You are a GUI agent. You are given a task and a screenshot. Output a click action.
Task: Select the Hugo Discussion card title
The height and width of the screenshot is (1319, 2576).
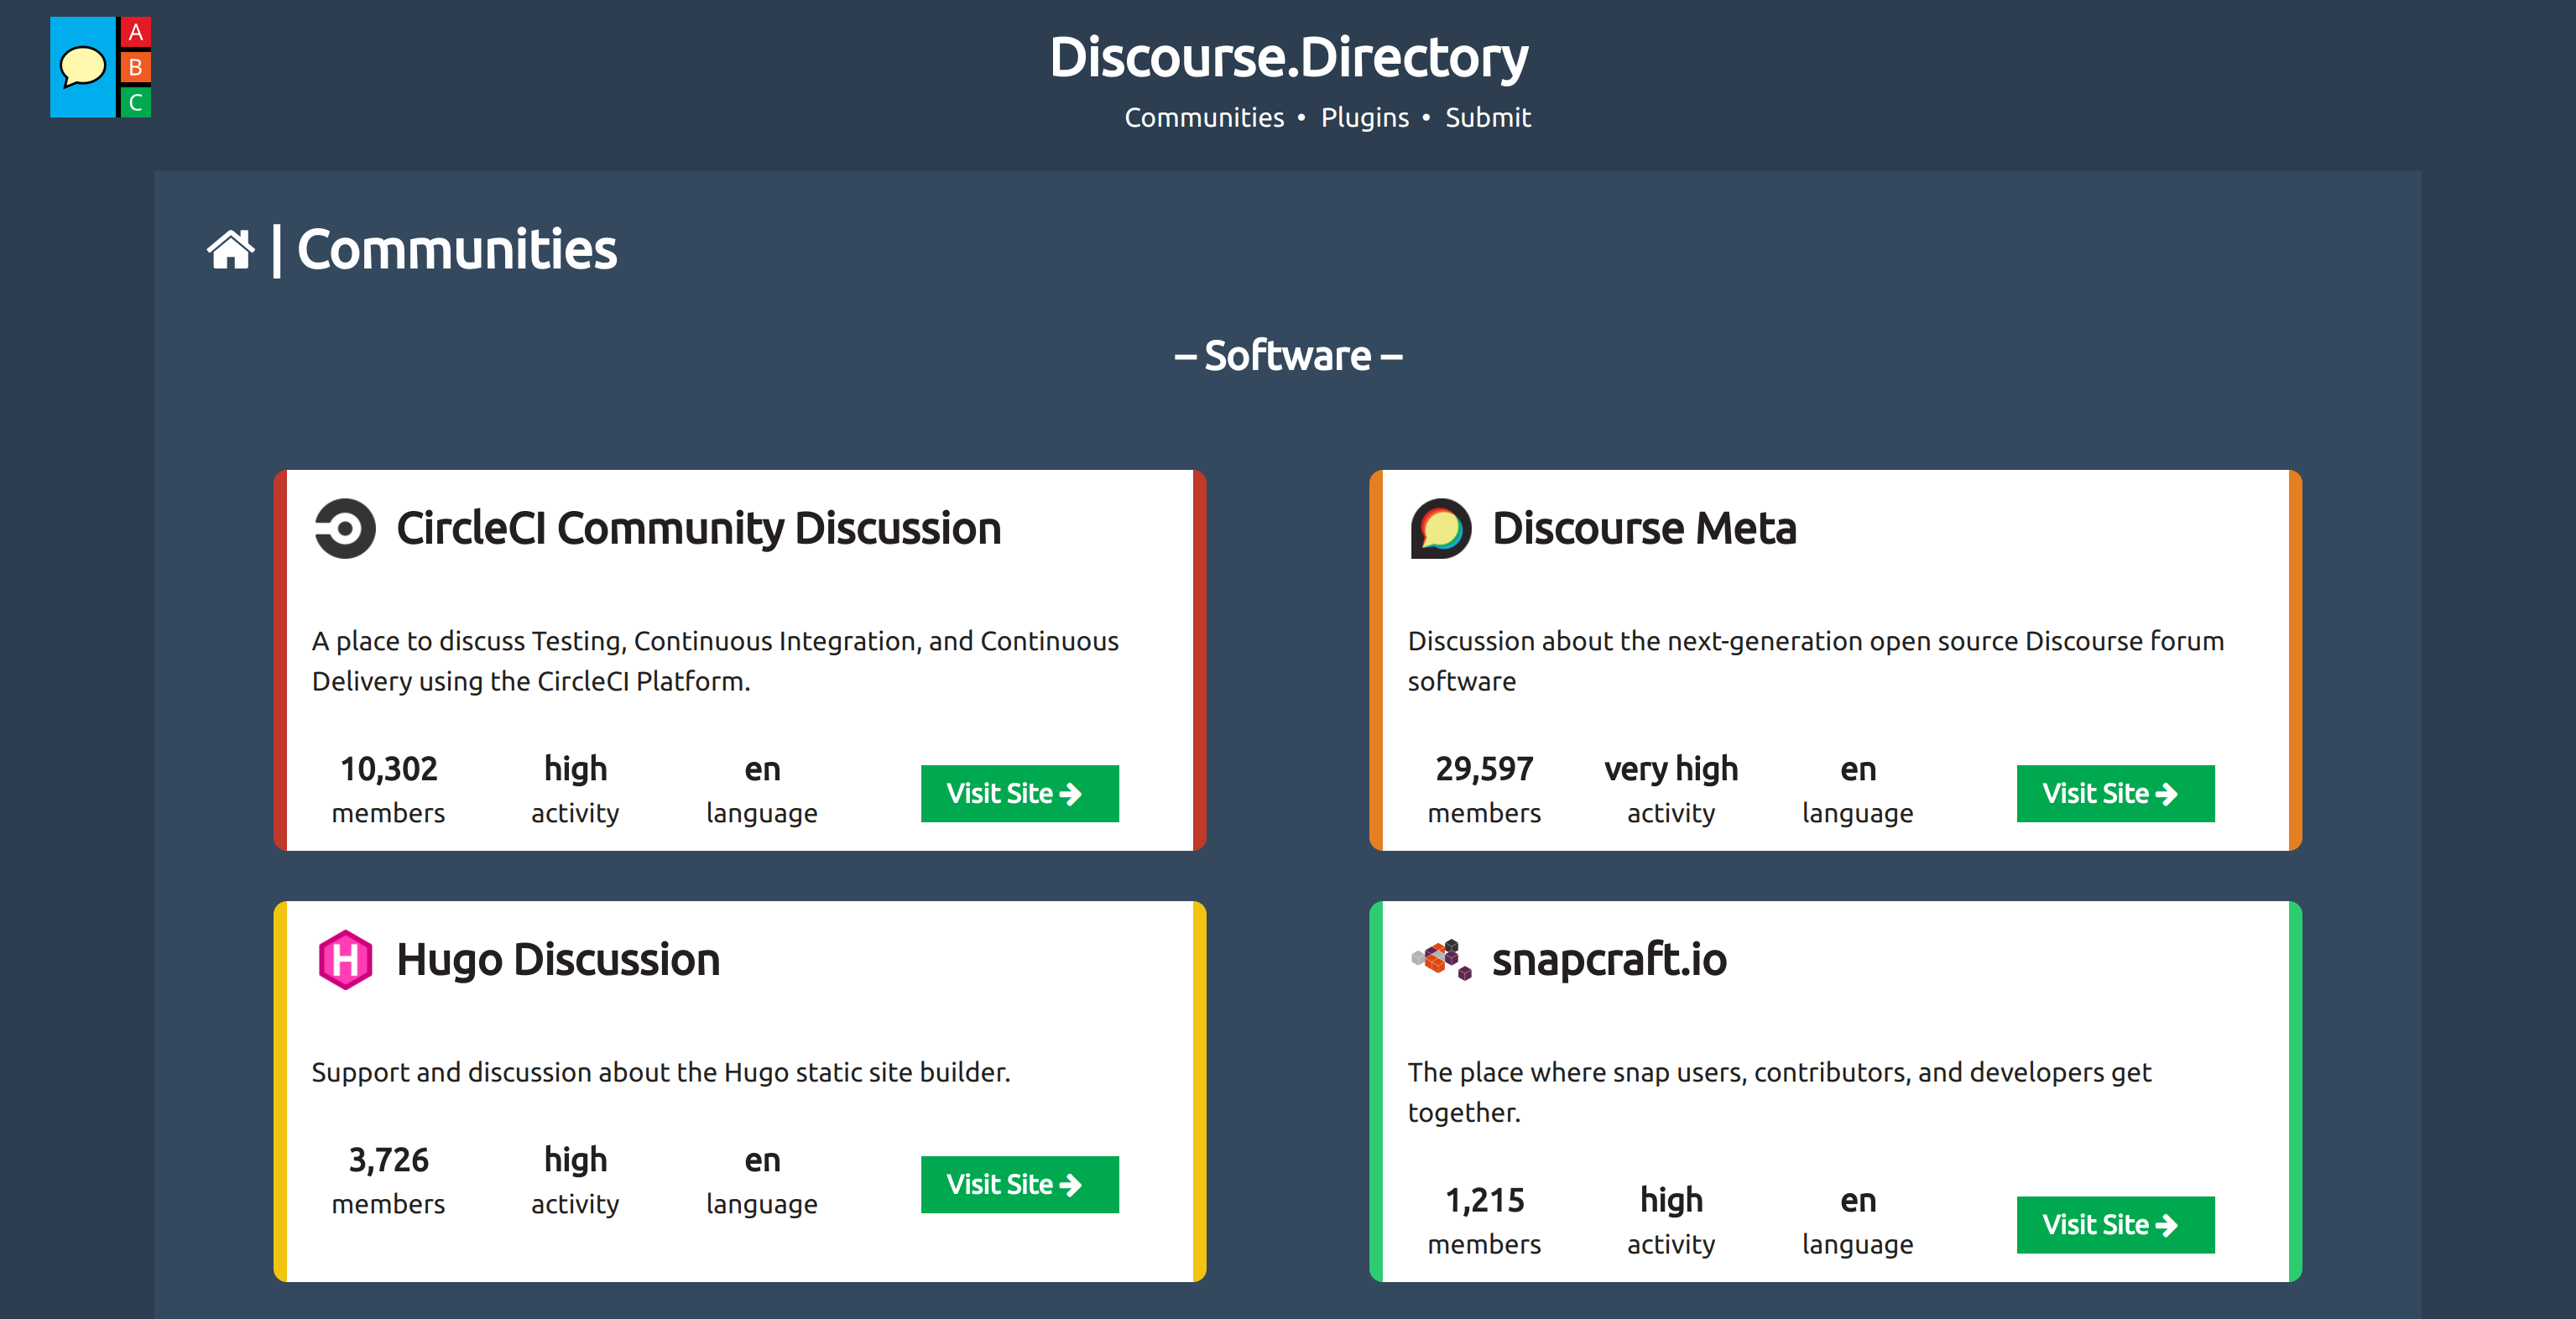click(x=558, y=960)
